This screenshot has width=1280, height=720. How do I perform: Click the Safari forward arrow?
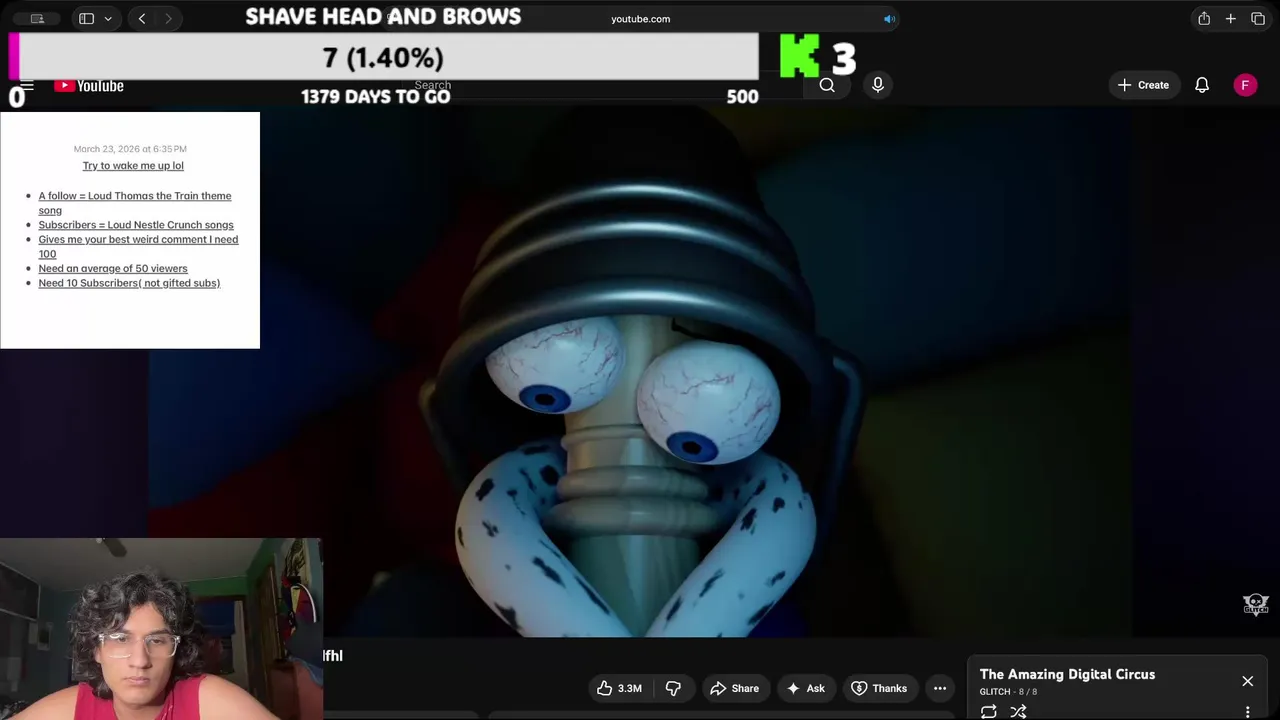click(168, 19)
